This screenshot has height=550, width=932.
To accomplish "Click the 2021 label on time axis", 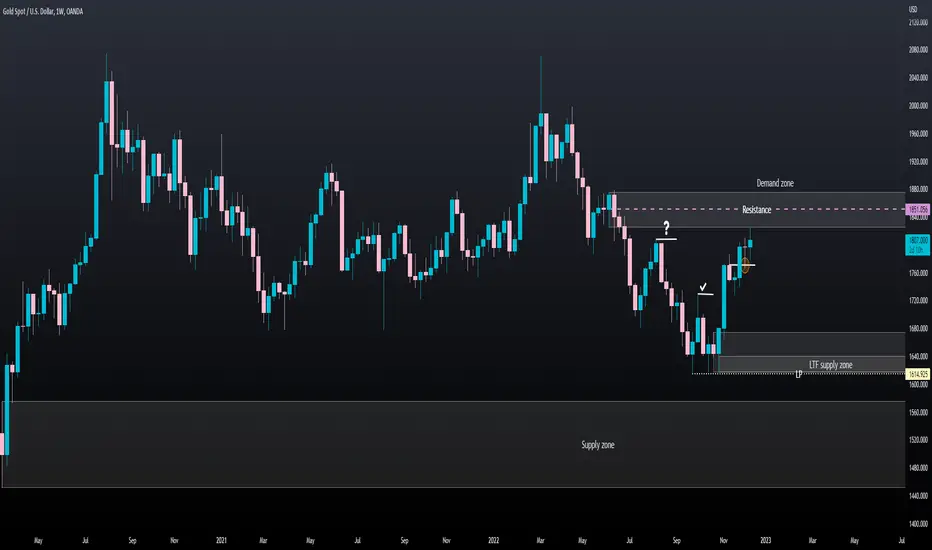I will point(221,540).
